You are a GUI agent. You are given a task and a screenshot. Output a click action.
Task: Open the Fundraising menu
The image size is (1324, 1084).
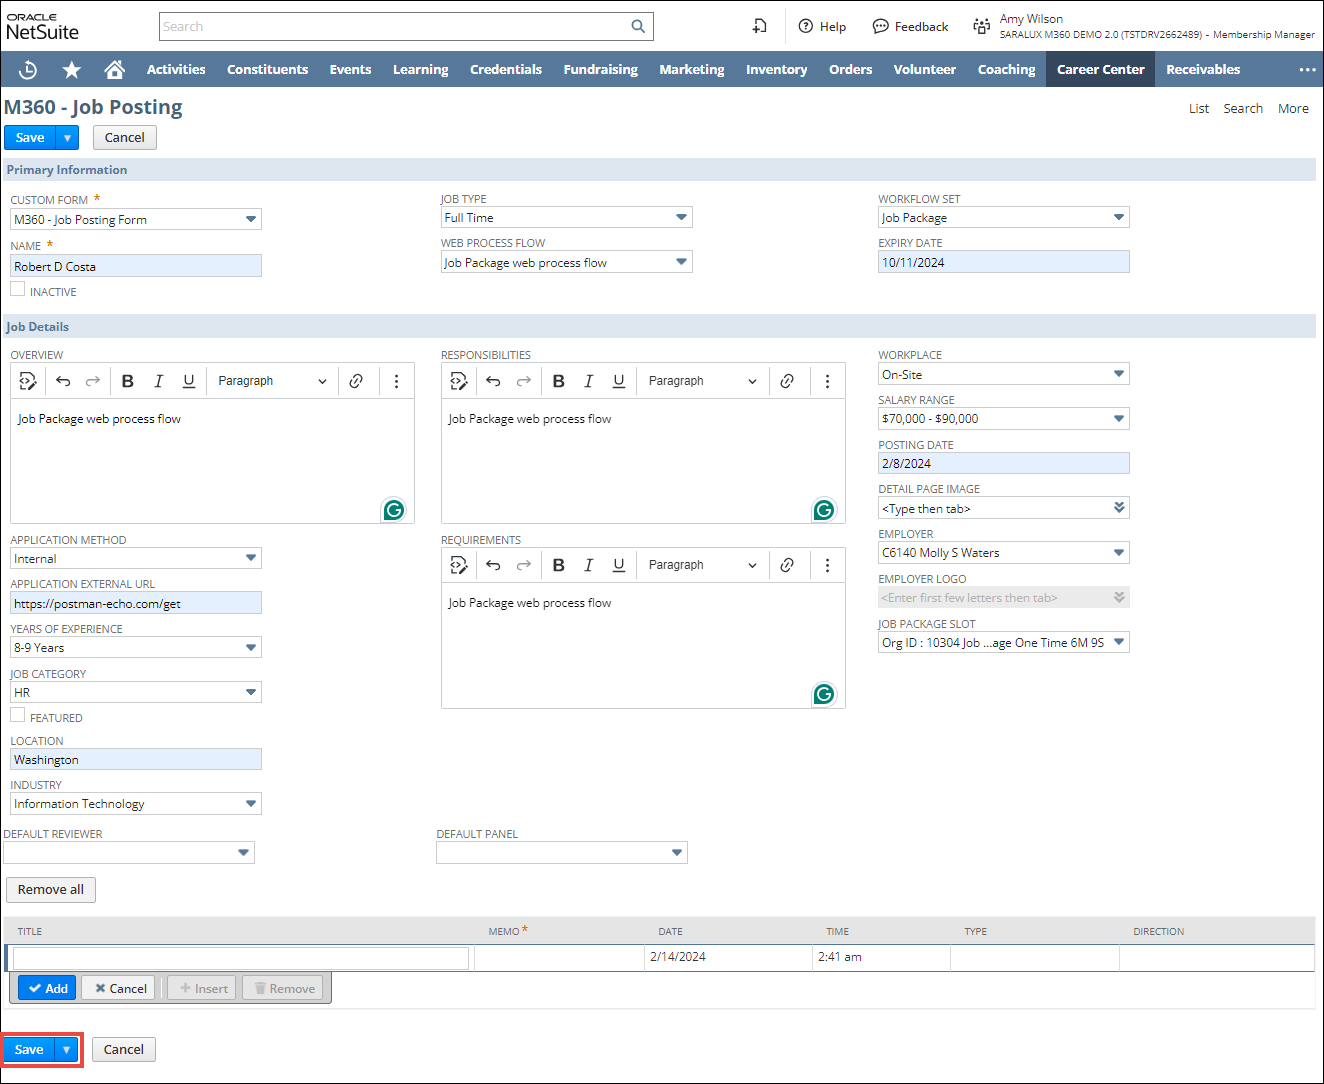600,69
